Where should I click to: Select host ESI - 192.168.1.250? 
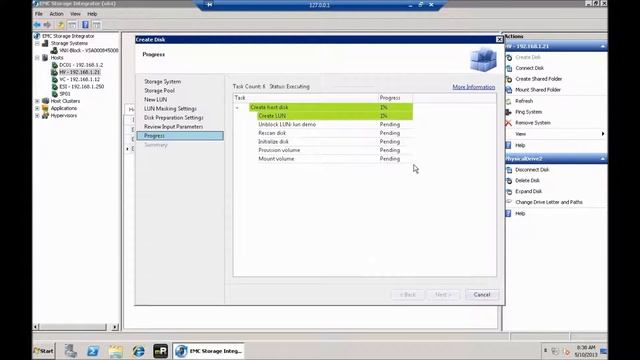[81, 87]
